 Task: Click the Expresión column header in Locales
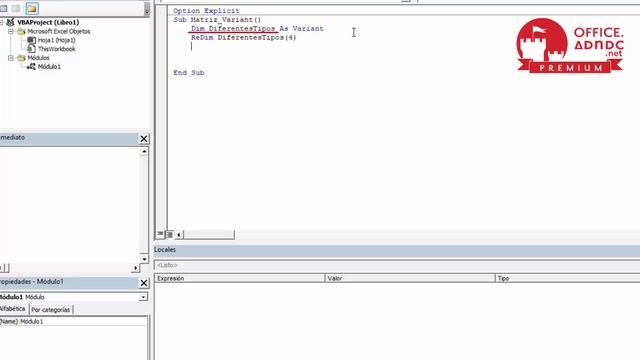point(240,278)
